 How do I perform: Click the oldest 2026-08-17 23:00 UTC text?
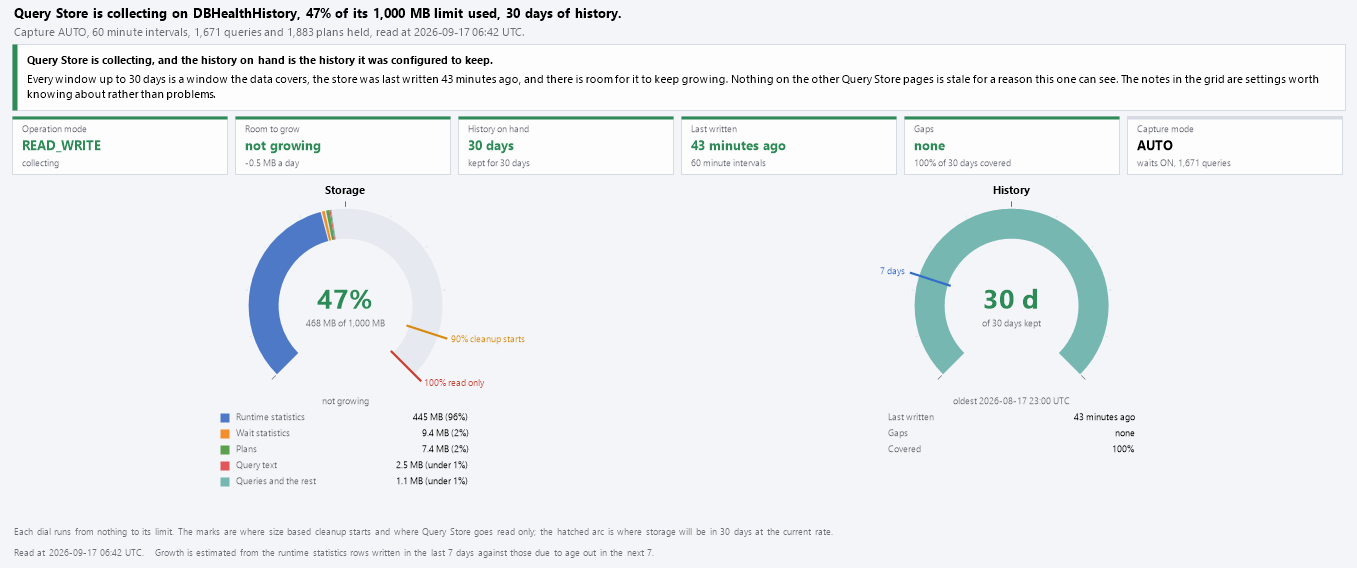[1011, 401]
